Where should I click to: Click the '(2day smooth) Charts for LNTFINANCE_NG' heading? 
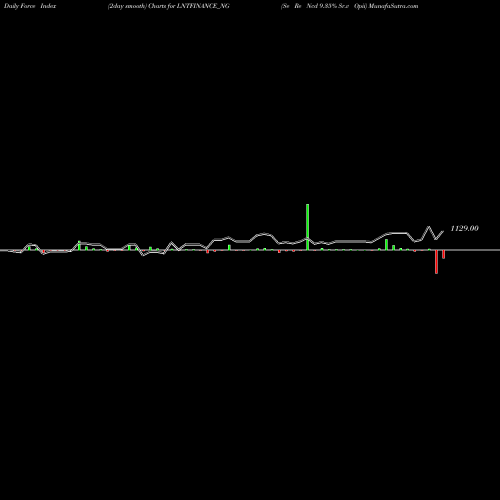[x=169, y=6]
